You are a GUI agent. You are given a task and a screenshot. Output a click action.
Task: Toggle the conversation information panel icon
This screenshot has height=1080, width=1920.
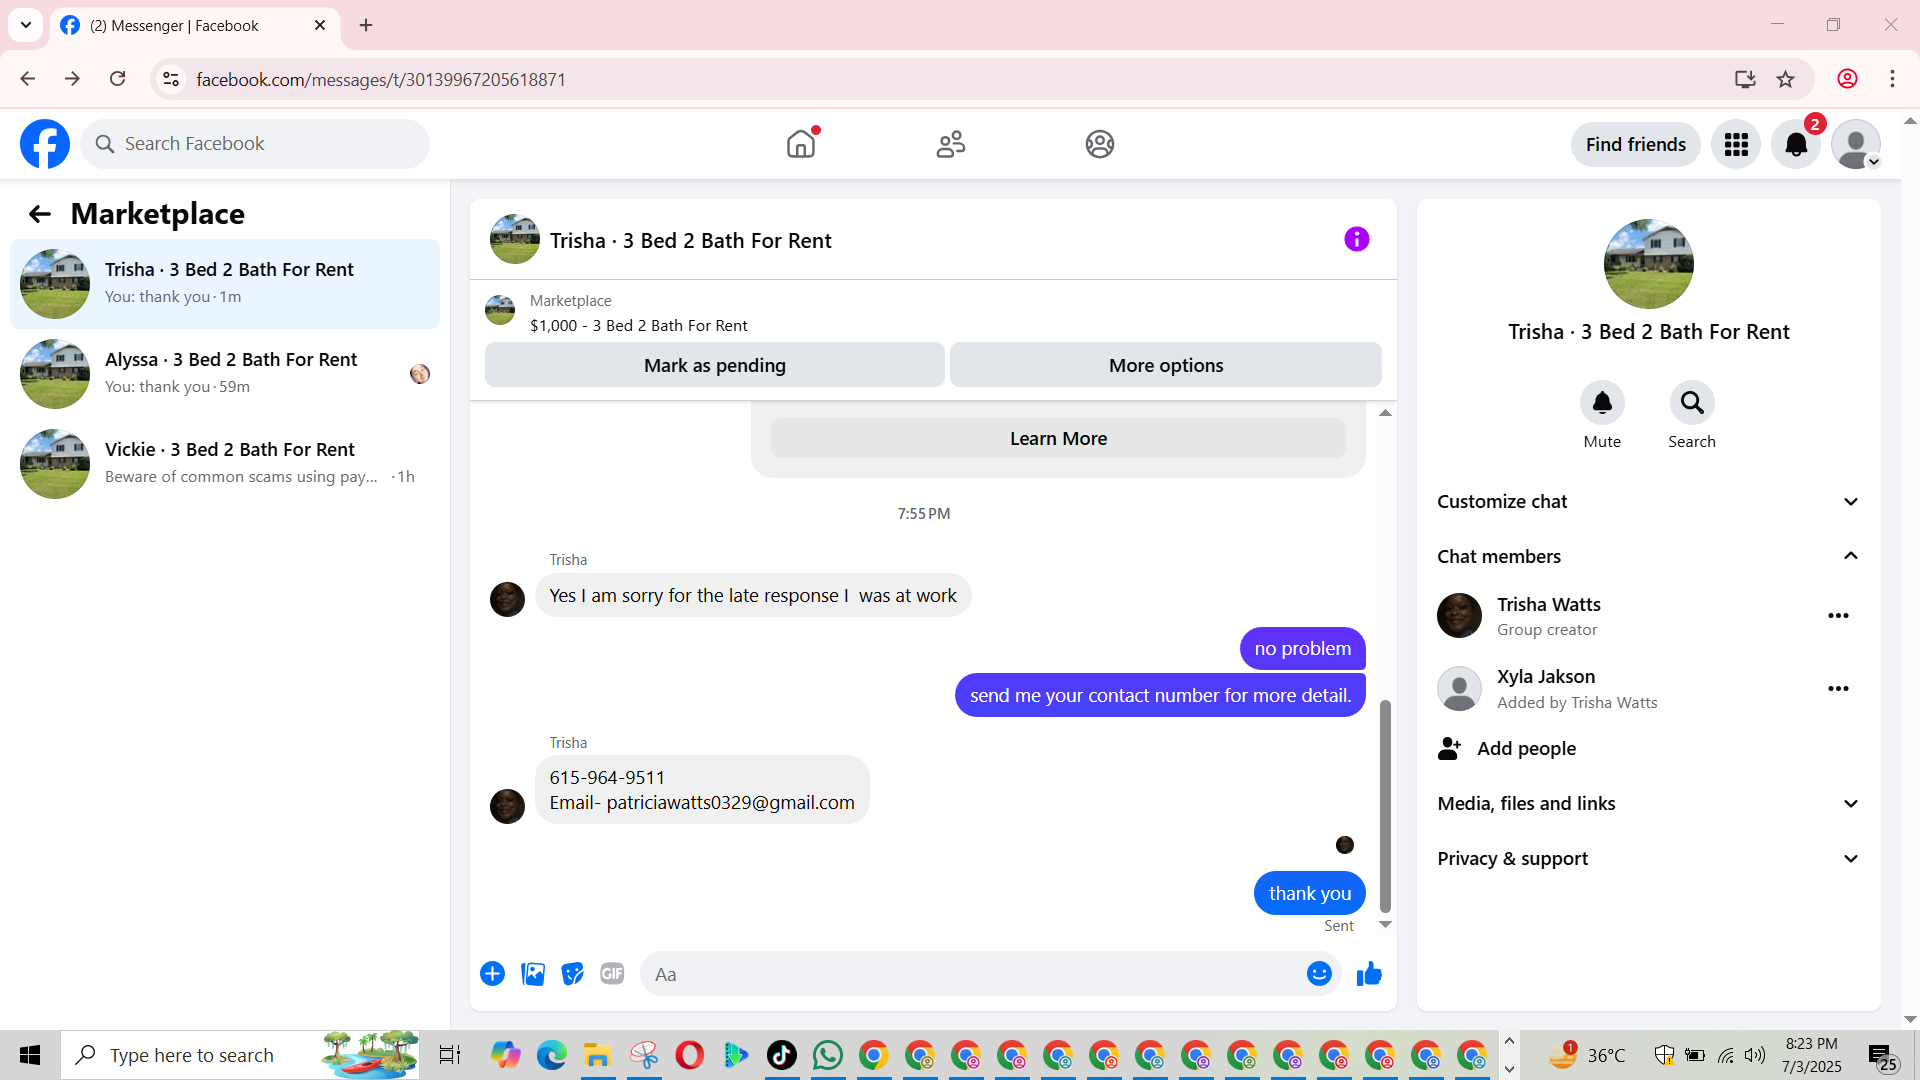(1356, 239)
